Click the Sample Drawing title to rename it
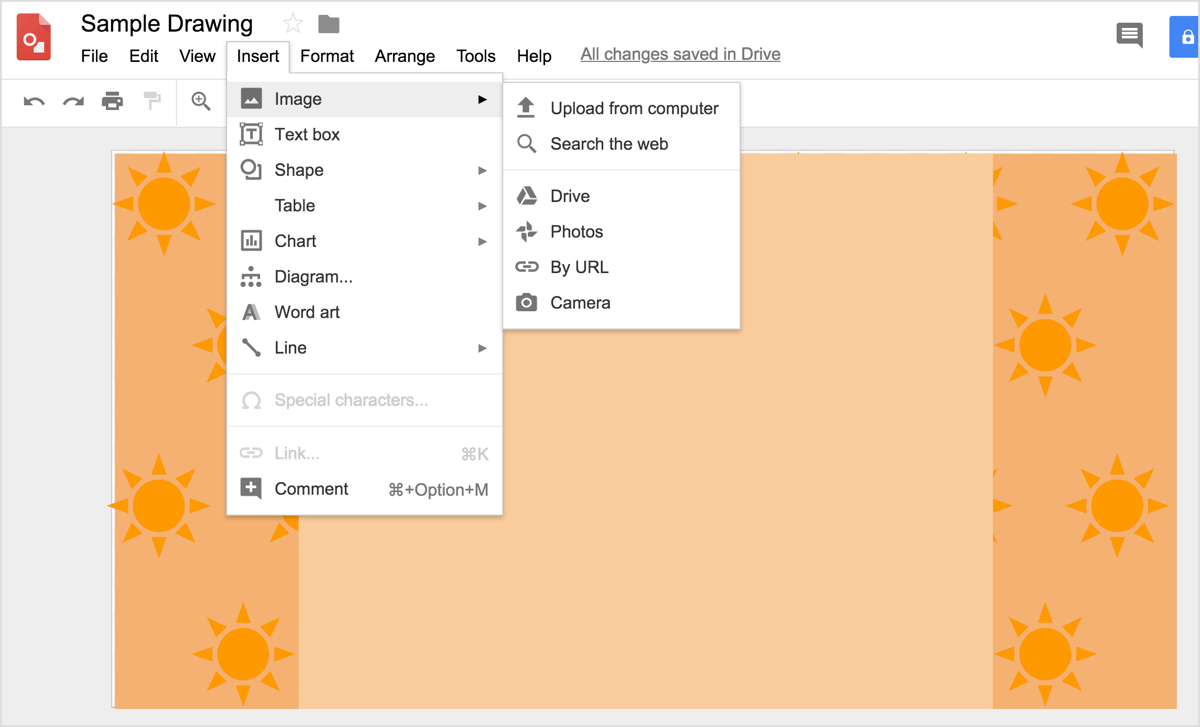The height and width of the screenshot is (727, 1200). pyautogui.click(x=167, y=23)
